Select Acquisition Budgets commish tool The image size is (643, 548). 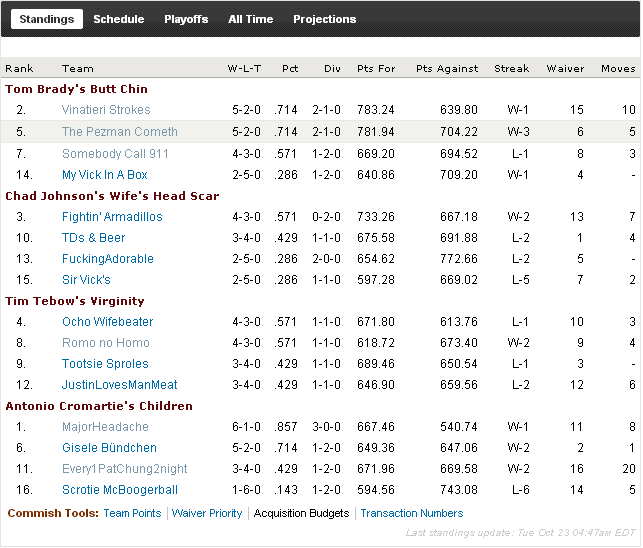[301, 513]
